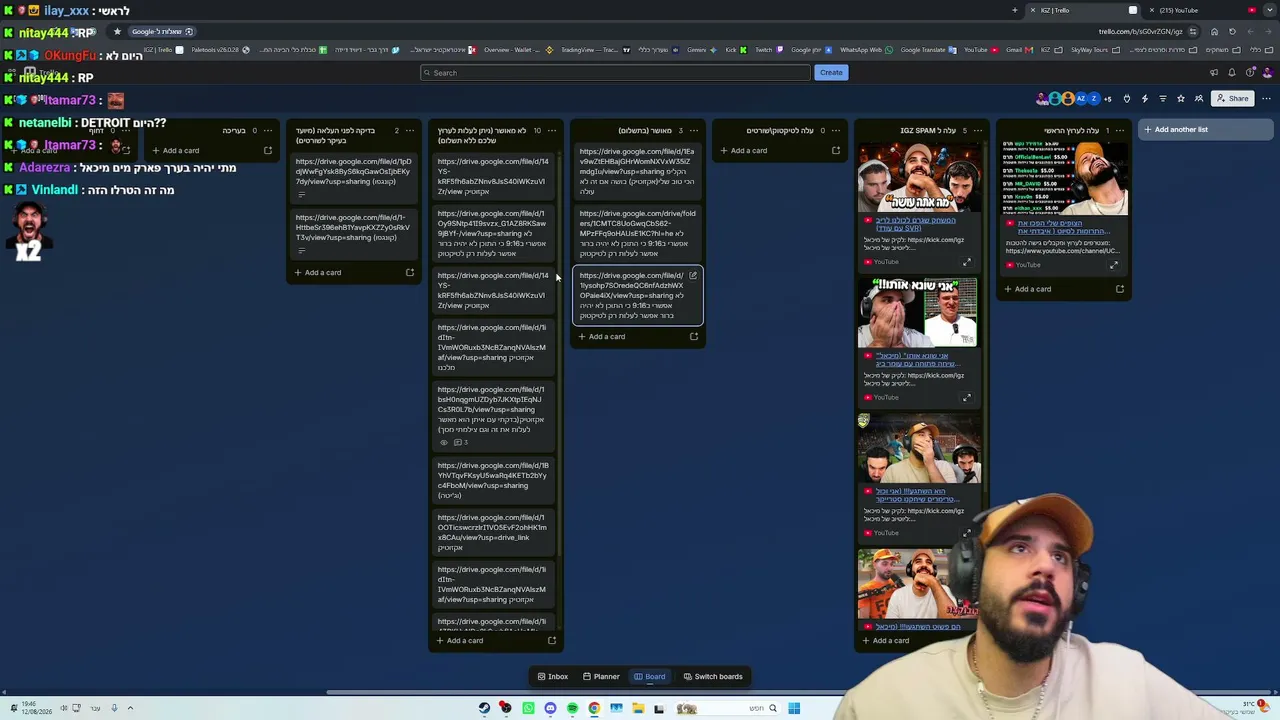Image resolution: width=1280 pixels, height=720 pixels.
Task: Open the board filter icon
Action: tap(1163, 99)
